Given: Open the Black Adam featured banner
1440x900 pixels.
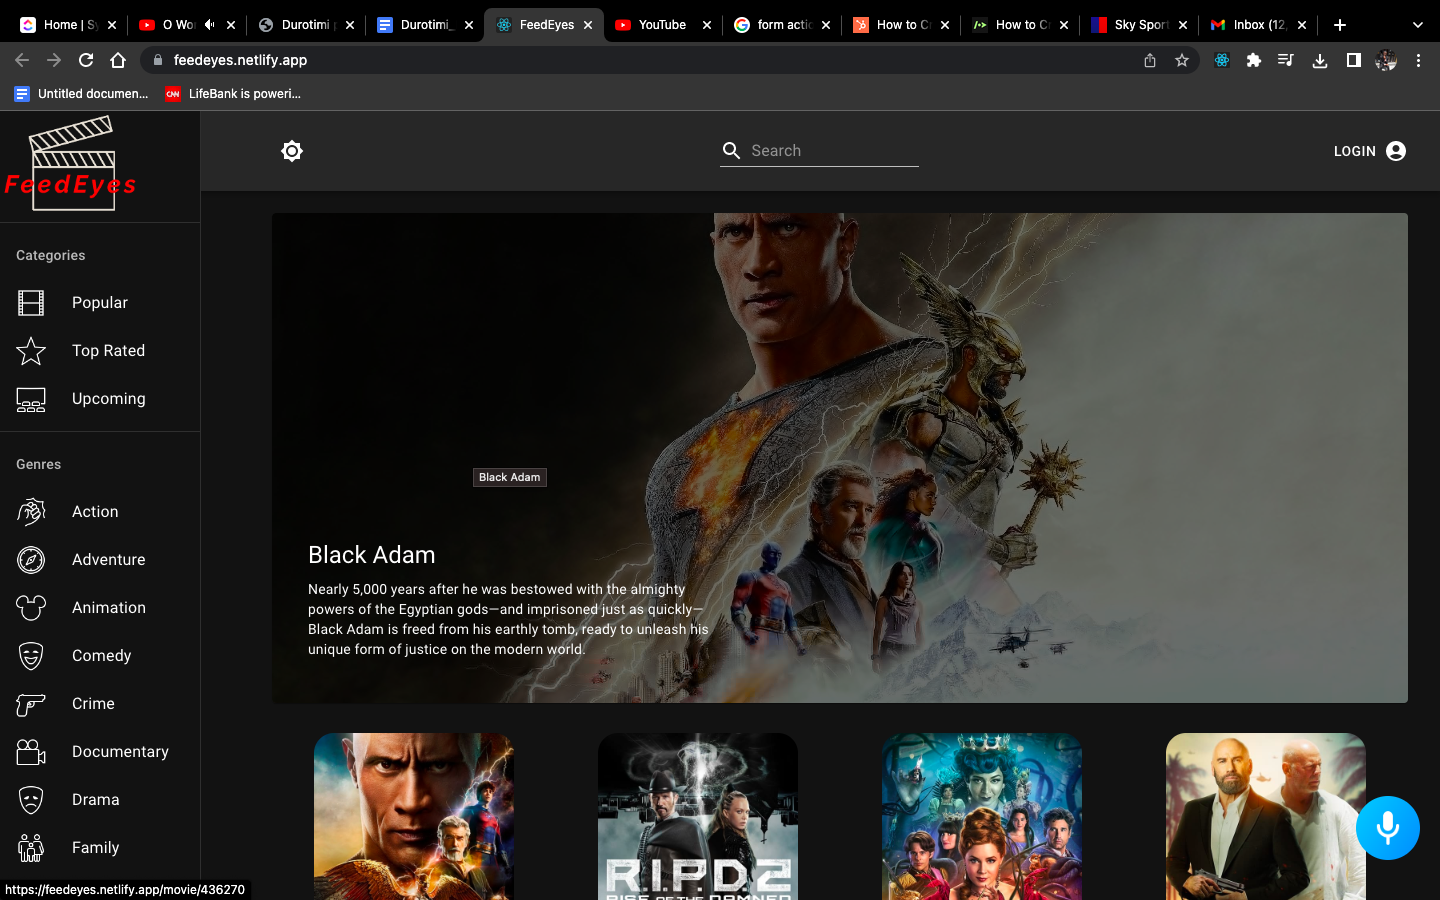Looking at the screenshot, I should 840,458.
